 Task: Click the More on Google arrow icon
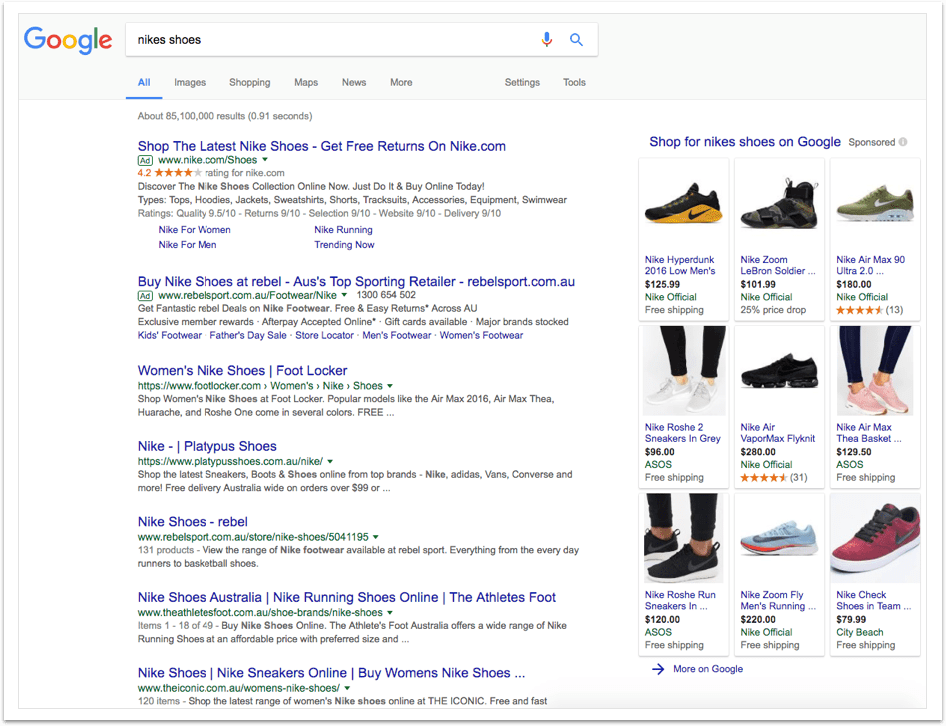[658, 669]
